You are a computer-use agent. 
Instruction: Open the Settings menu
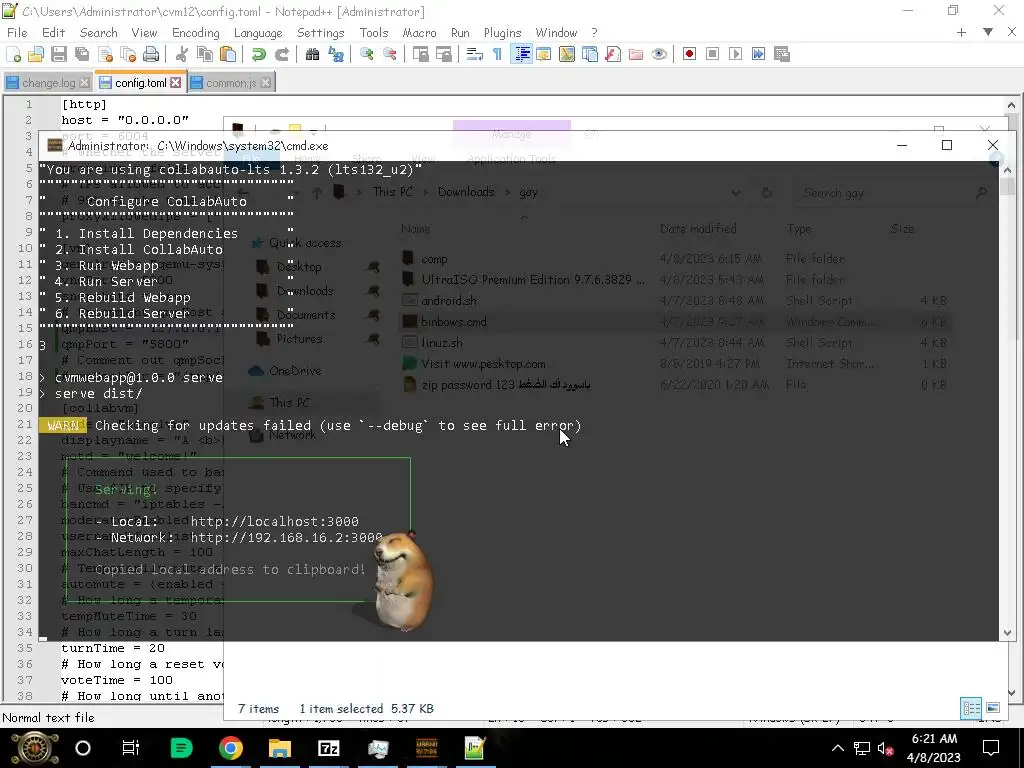click(320, 33)
